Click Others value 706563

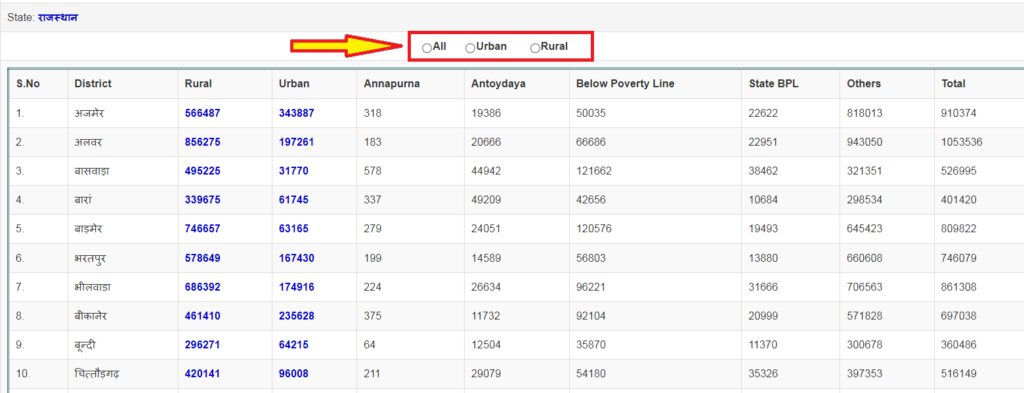coord(865,287)
